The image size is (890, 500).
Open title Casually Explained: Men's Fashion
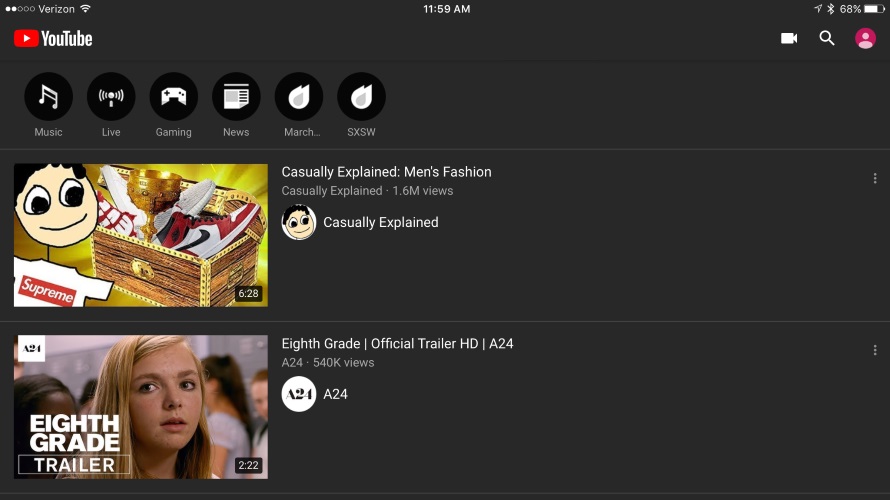pos(387,172)
